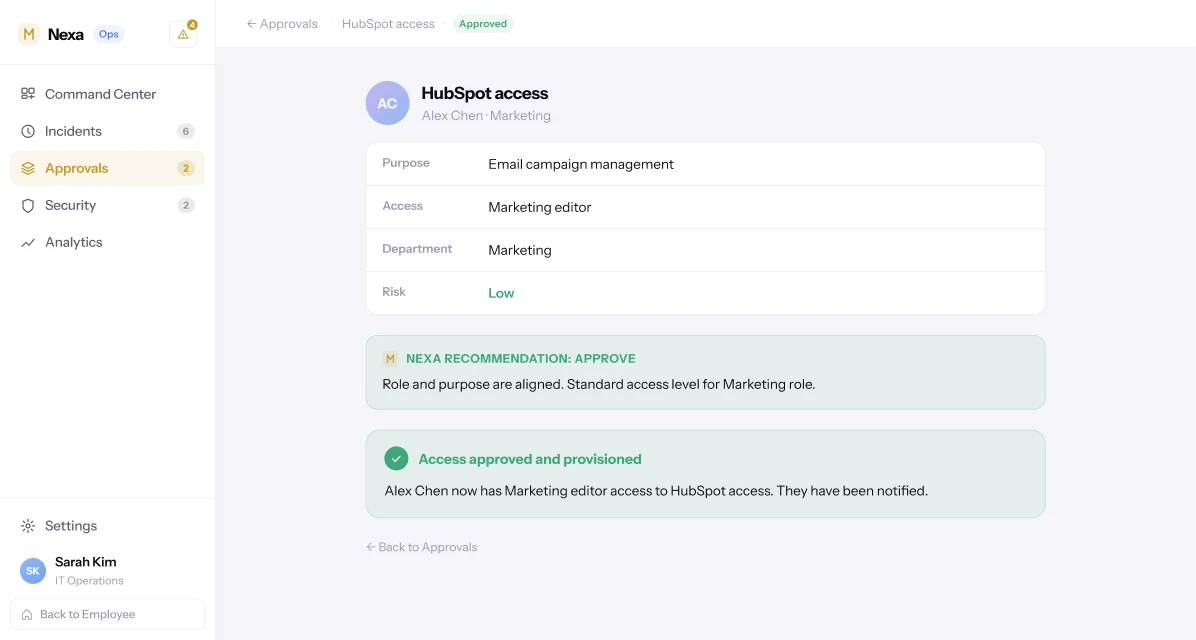Click the IT Operations role text
1196x640 pixels.
pyautogui.click(x=88, y=581)
